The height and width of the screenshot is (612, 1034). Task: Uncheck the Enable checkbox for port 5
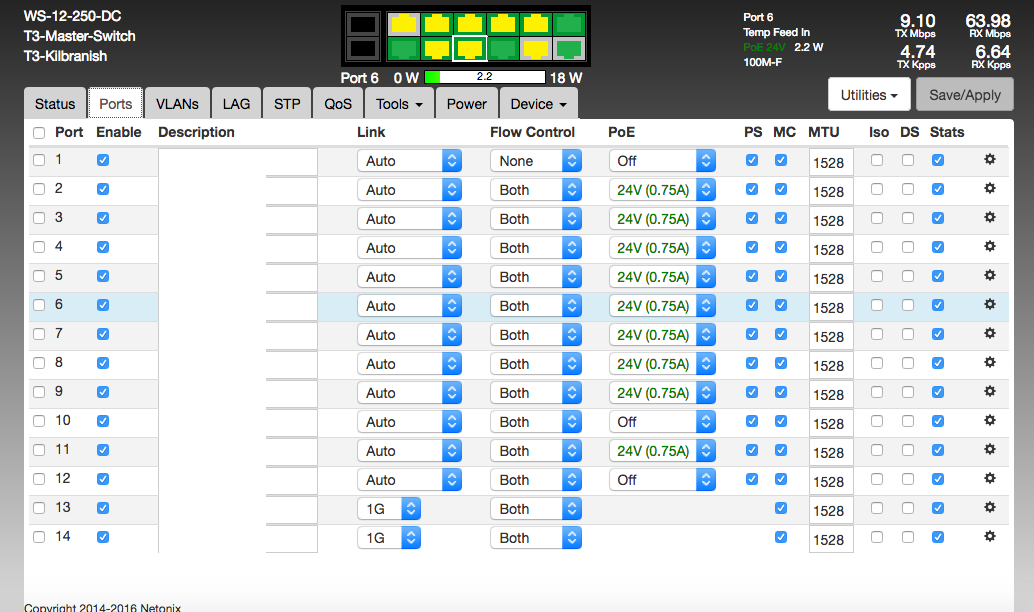pyautogui.click(x=103, y=276)
